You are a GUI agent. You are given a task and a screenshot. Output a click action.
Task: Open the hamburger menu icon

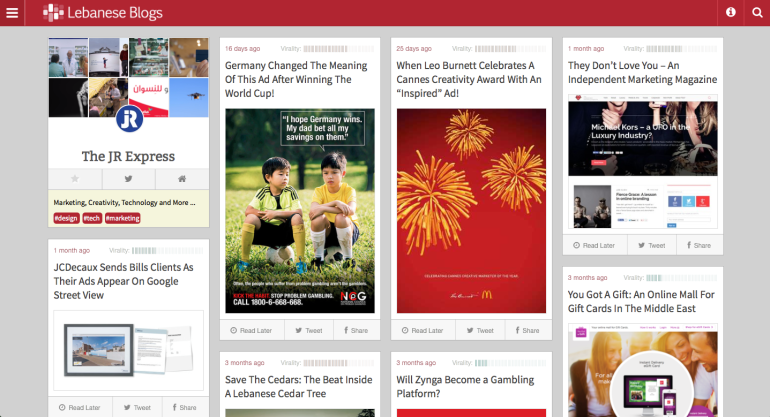click(x=12, y=13)
